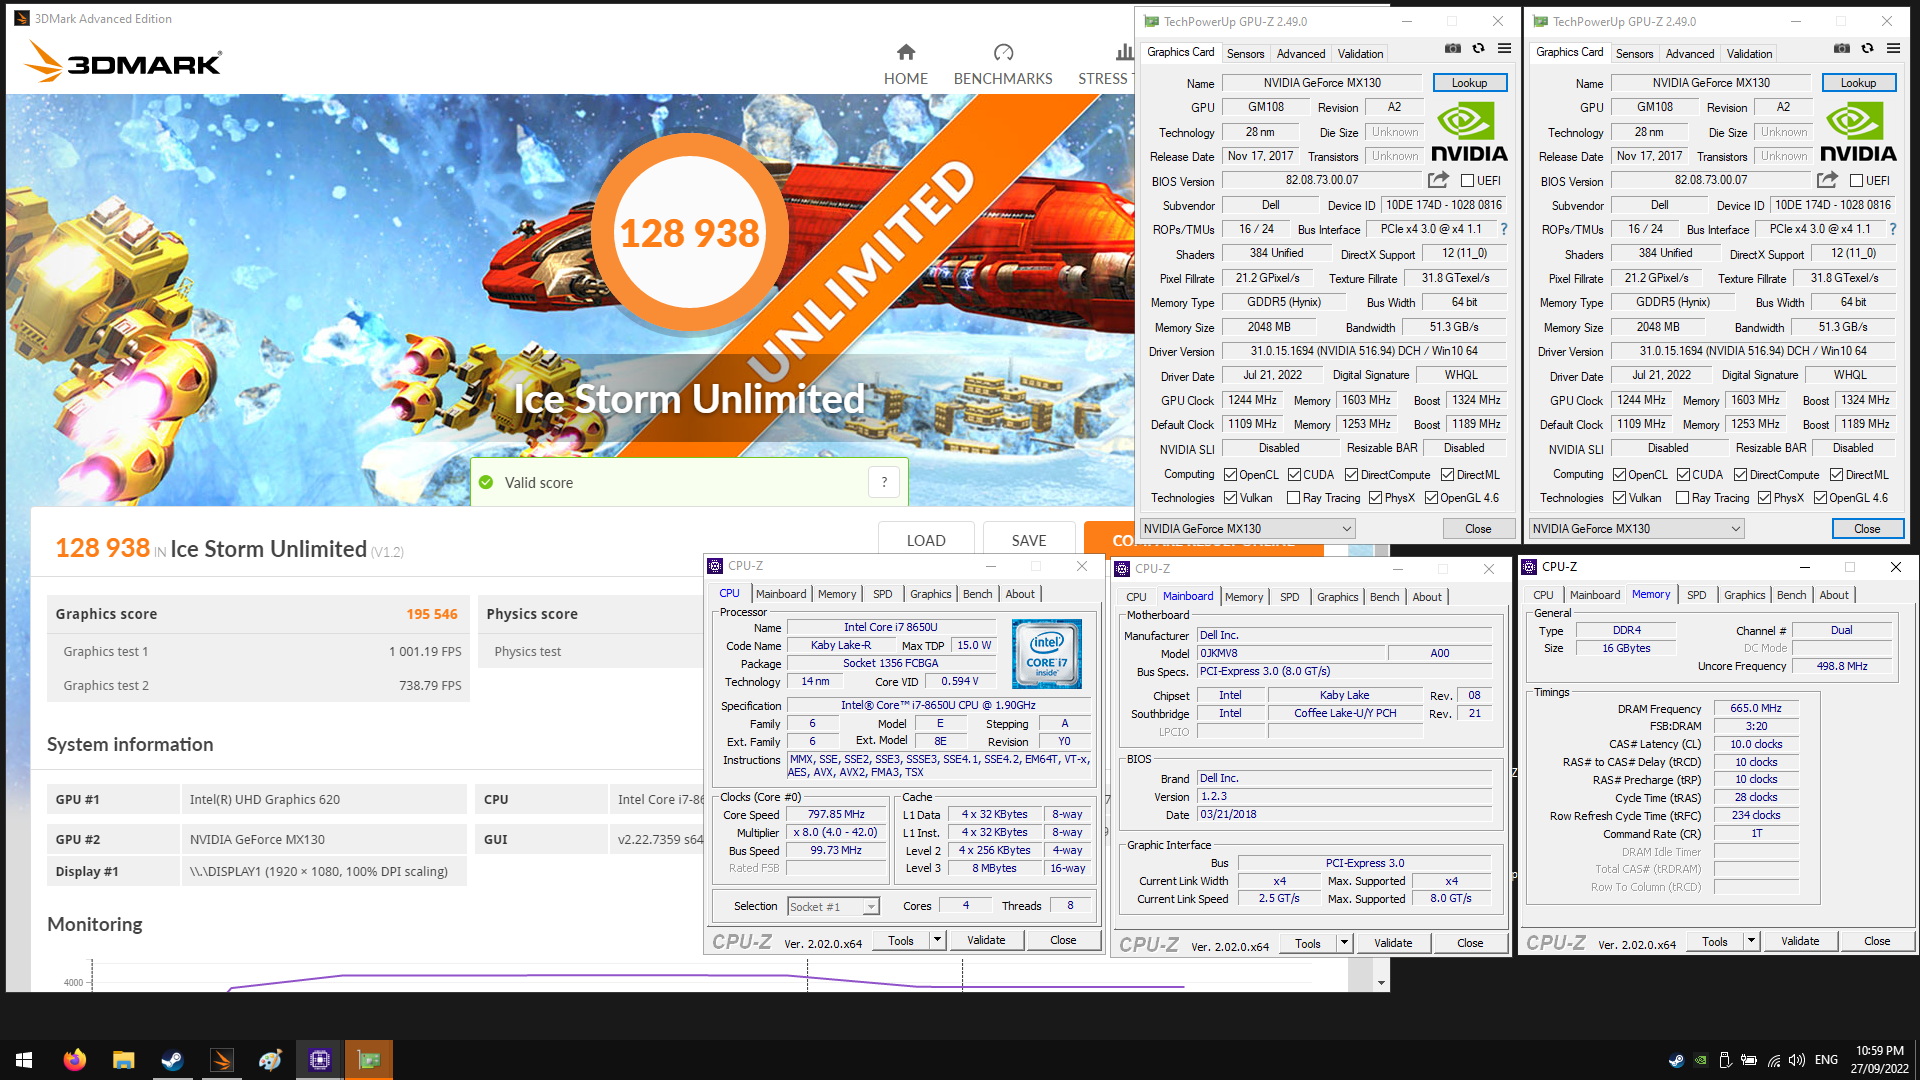Click Bus Interface question mark in right GPU-Z
This screenshot has height=1080, width=1920.
click(x=1892, y=229)
